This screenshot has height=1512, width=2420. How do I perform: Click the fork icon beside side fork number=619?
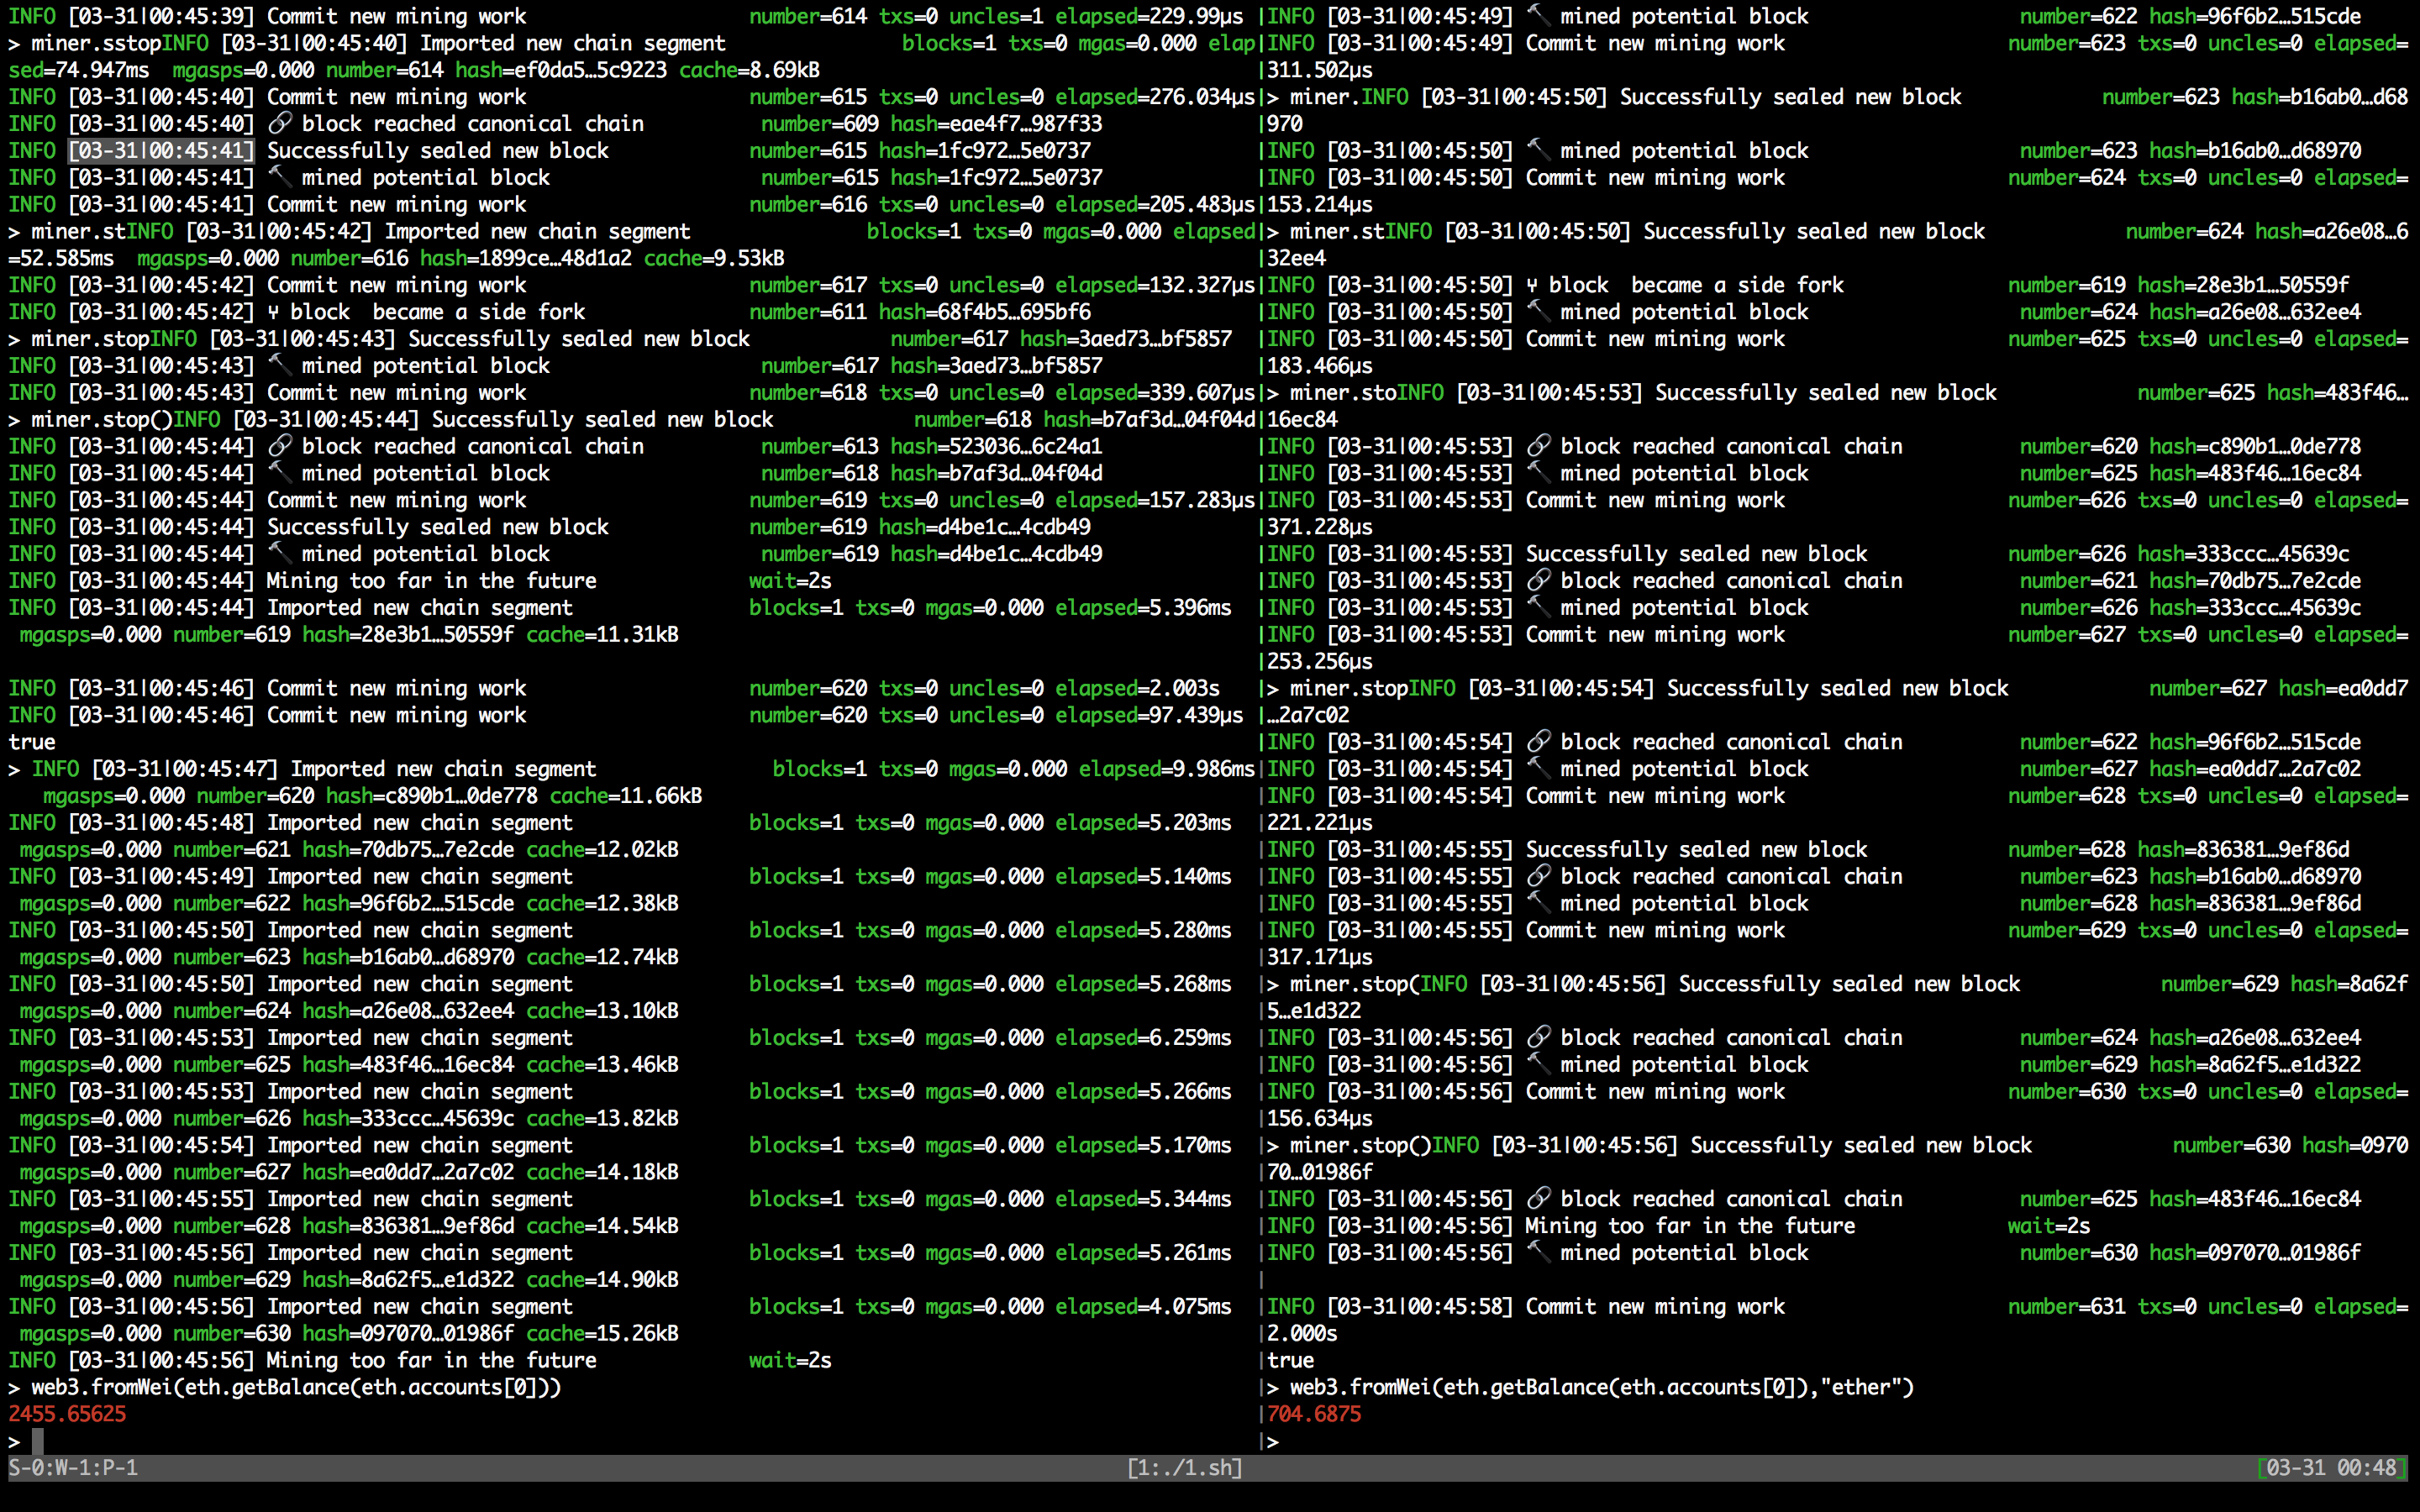[x=1532, y=285]
